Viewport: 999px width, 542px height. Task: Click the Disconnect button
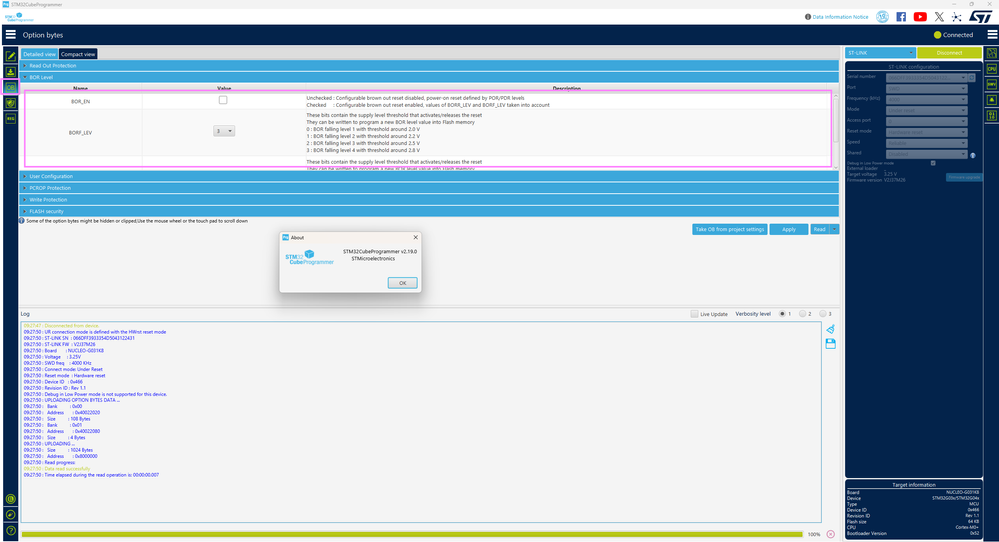tap(949, 53)
